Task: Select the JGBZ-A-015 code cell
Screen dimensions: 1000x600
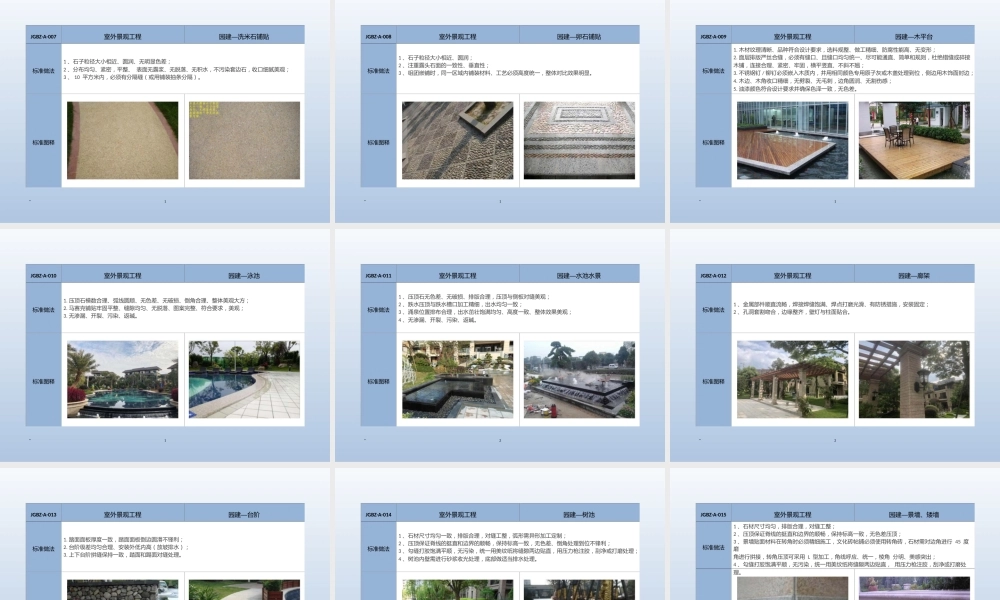Action: coord(713,514)
